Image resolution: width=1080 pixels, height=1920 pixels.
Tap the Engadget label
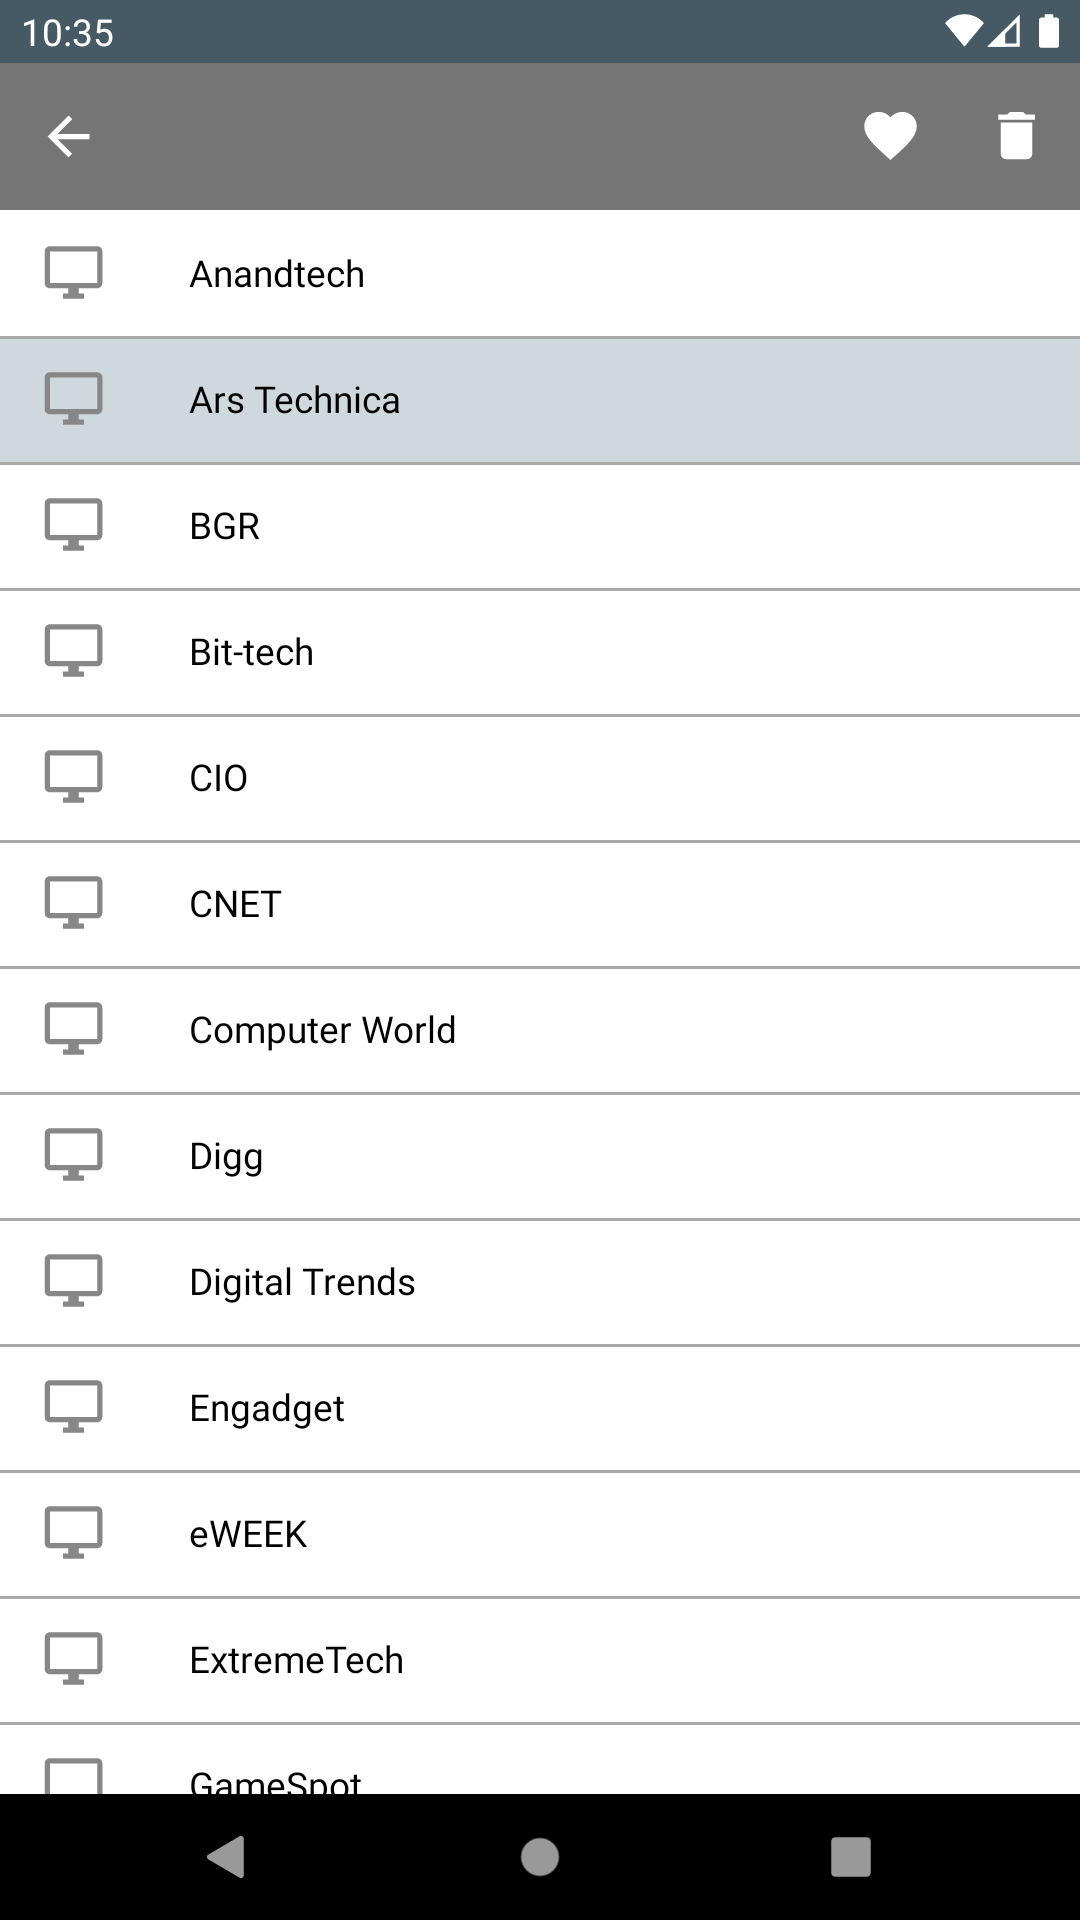pyautogui.click(x=267, y=1409)
